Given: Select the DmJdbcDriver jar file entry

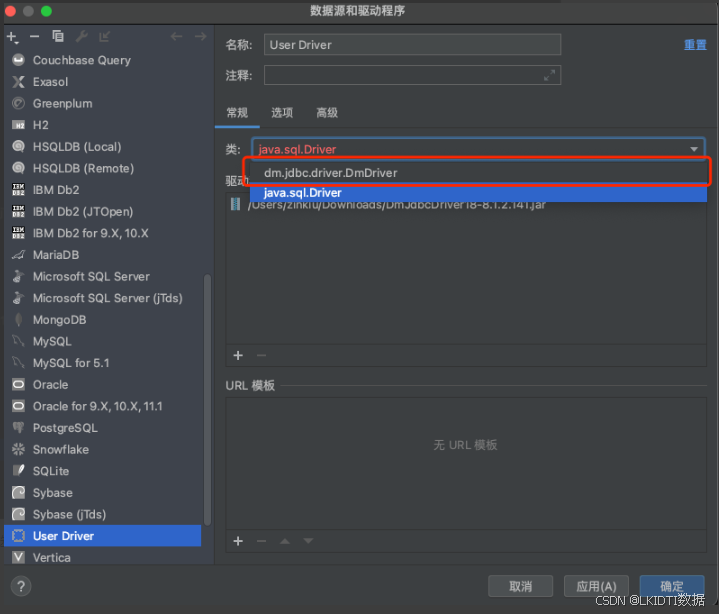Looking at the screenshot, I should (x=466, y=205).
